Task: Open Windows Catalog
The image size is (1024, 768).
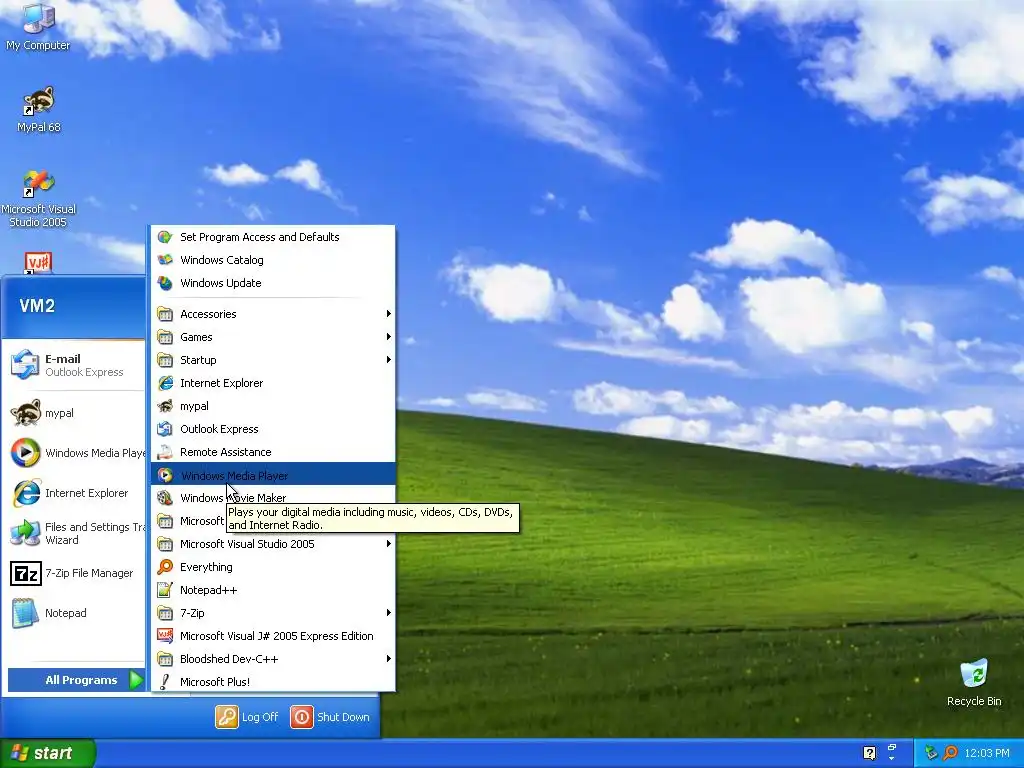Action: pyautogui.click(x=273, y=260)
